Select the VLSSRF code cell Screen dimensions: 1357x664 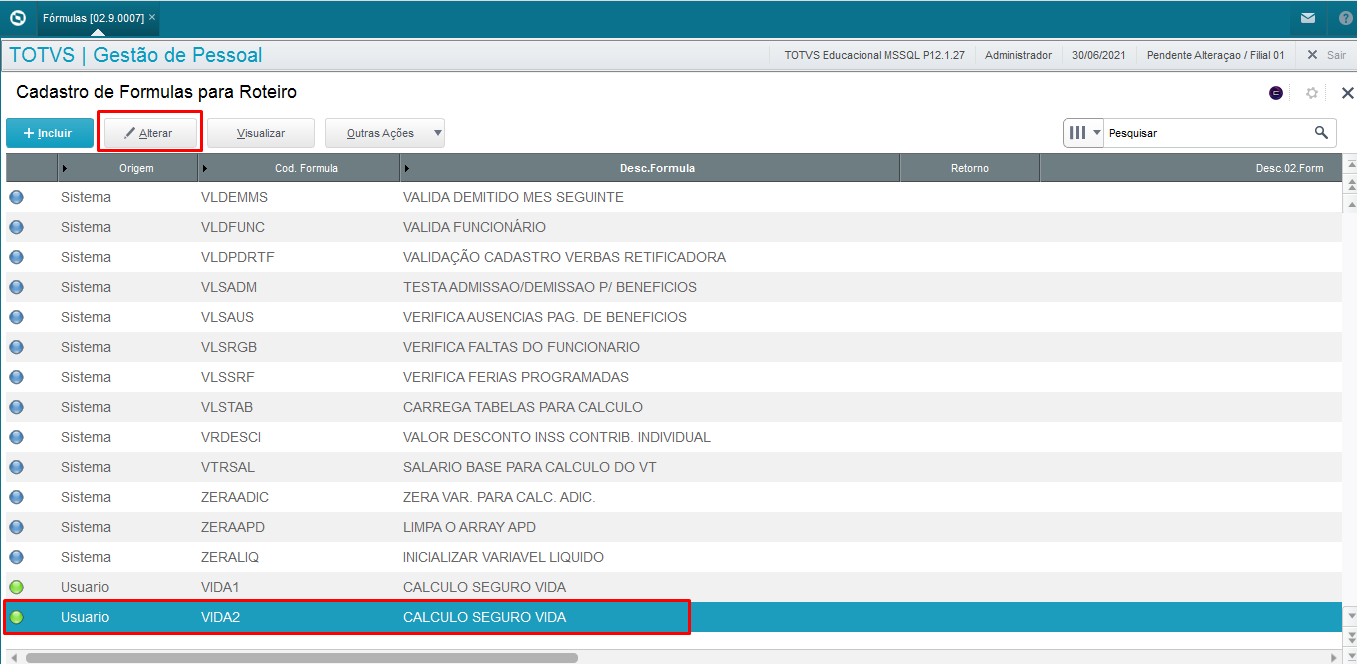(229, 377)
